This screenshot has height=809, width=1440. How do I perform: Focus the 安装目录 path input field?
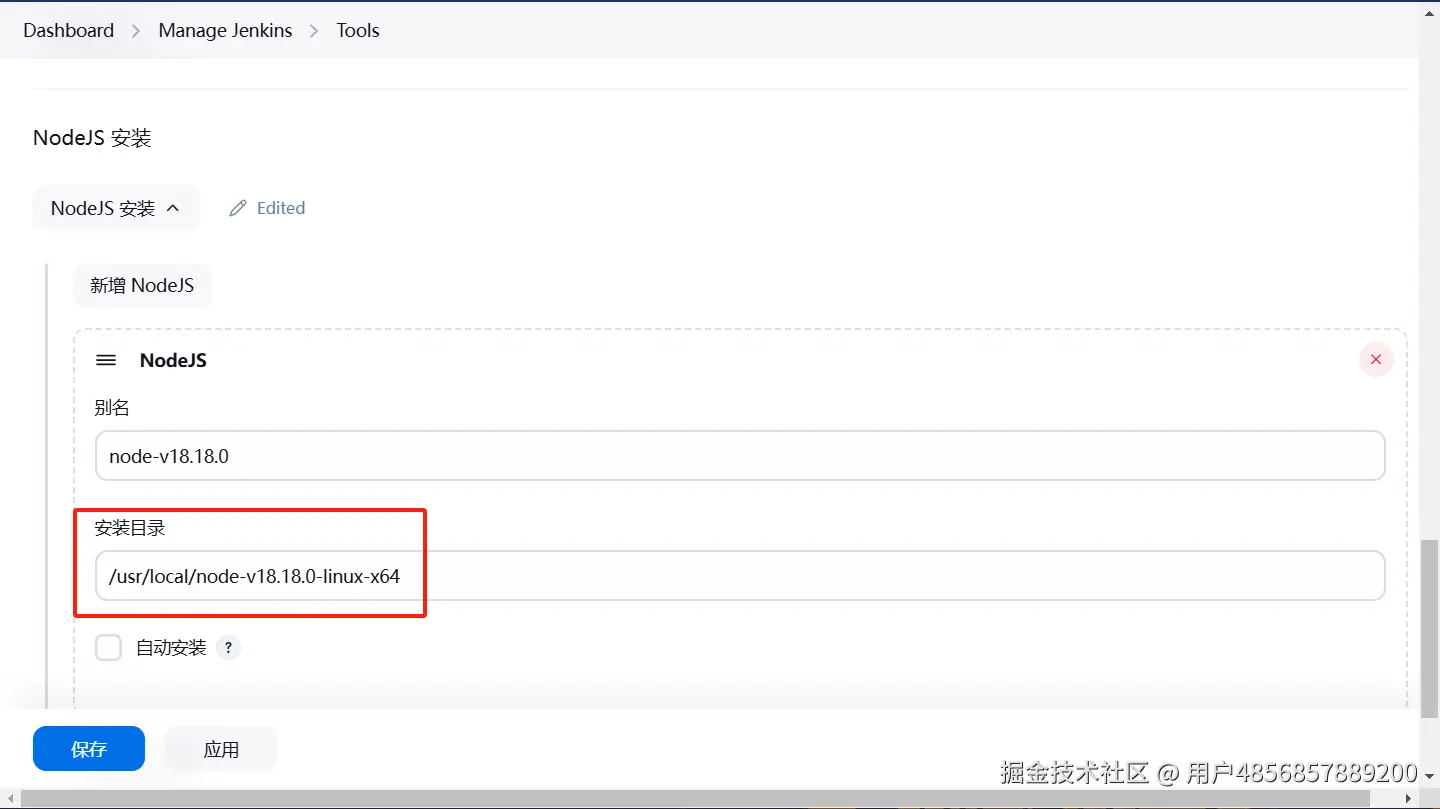740,576
